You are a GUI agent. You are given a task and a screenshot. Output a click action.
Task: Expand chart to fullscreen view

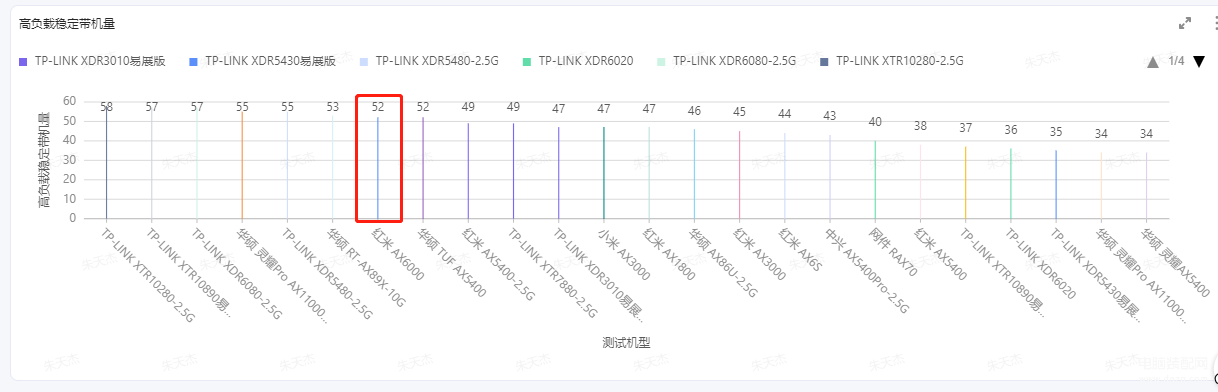pyautogui.click(x=1185, y=22)
